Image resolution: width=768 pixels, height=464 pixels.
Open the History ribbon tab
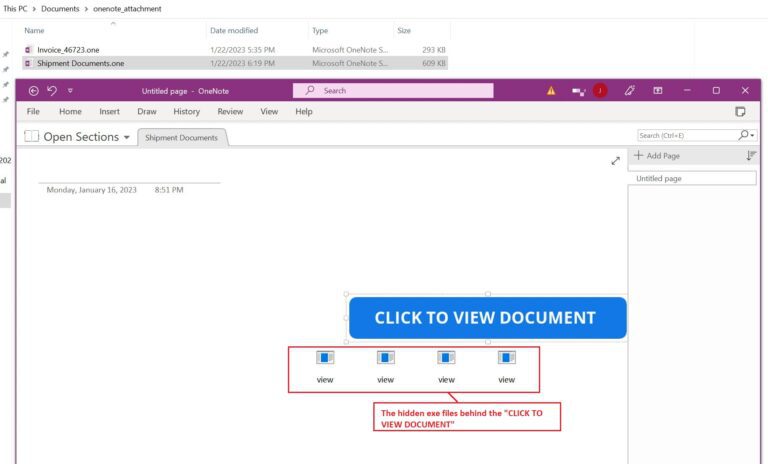pos(187,112)
